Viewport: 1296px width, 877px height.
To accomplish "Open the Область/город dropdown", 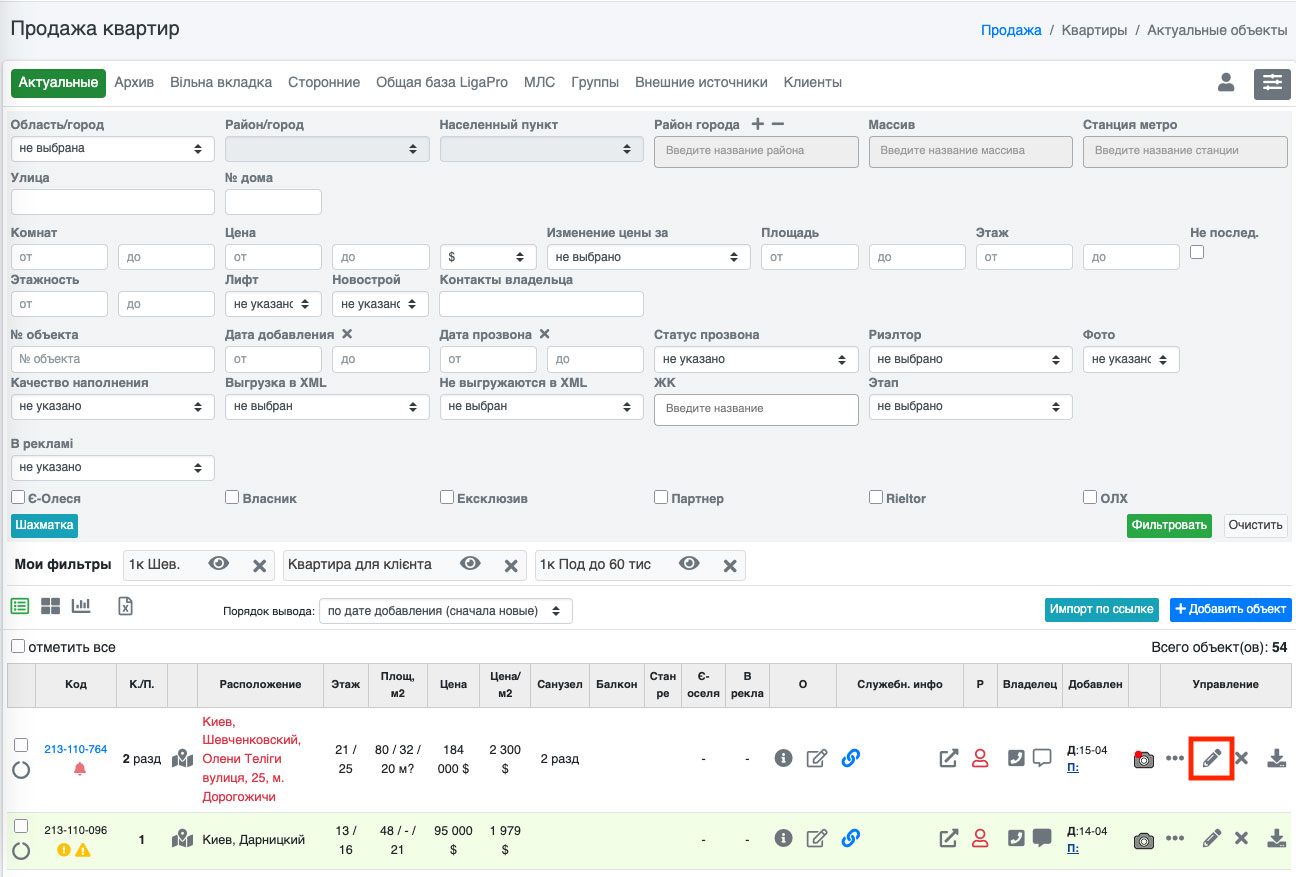I will click(112, 149).
